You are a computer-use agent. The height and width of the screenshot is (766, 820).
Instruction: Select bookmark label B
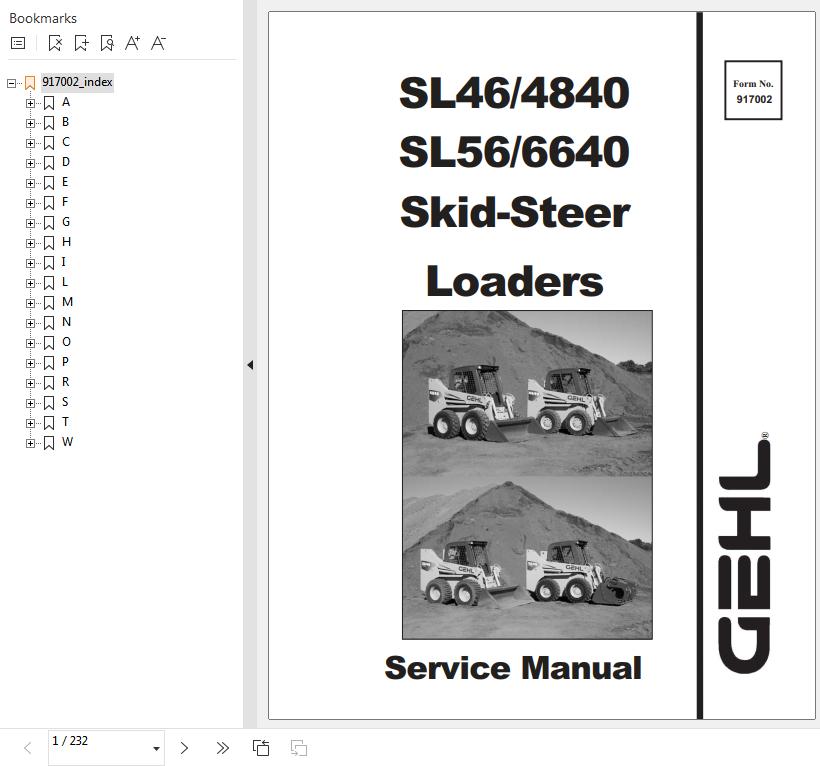65,122
